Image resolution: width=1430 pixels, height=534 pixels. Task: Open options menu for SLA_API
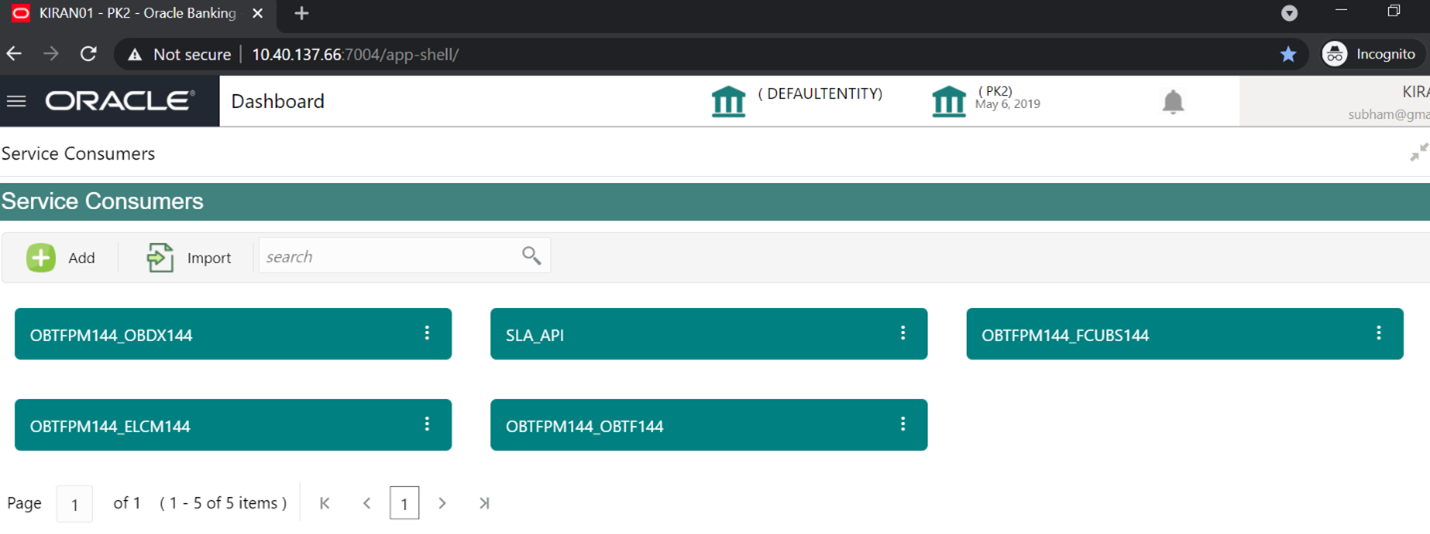(x=903, y=333)
